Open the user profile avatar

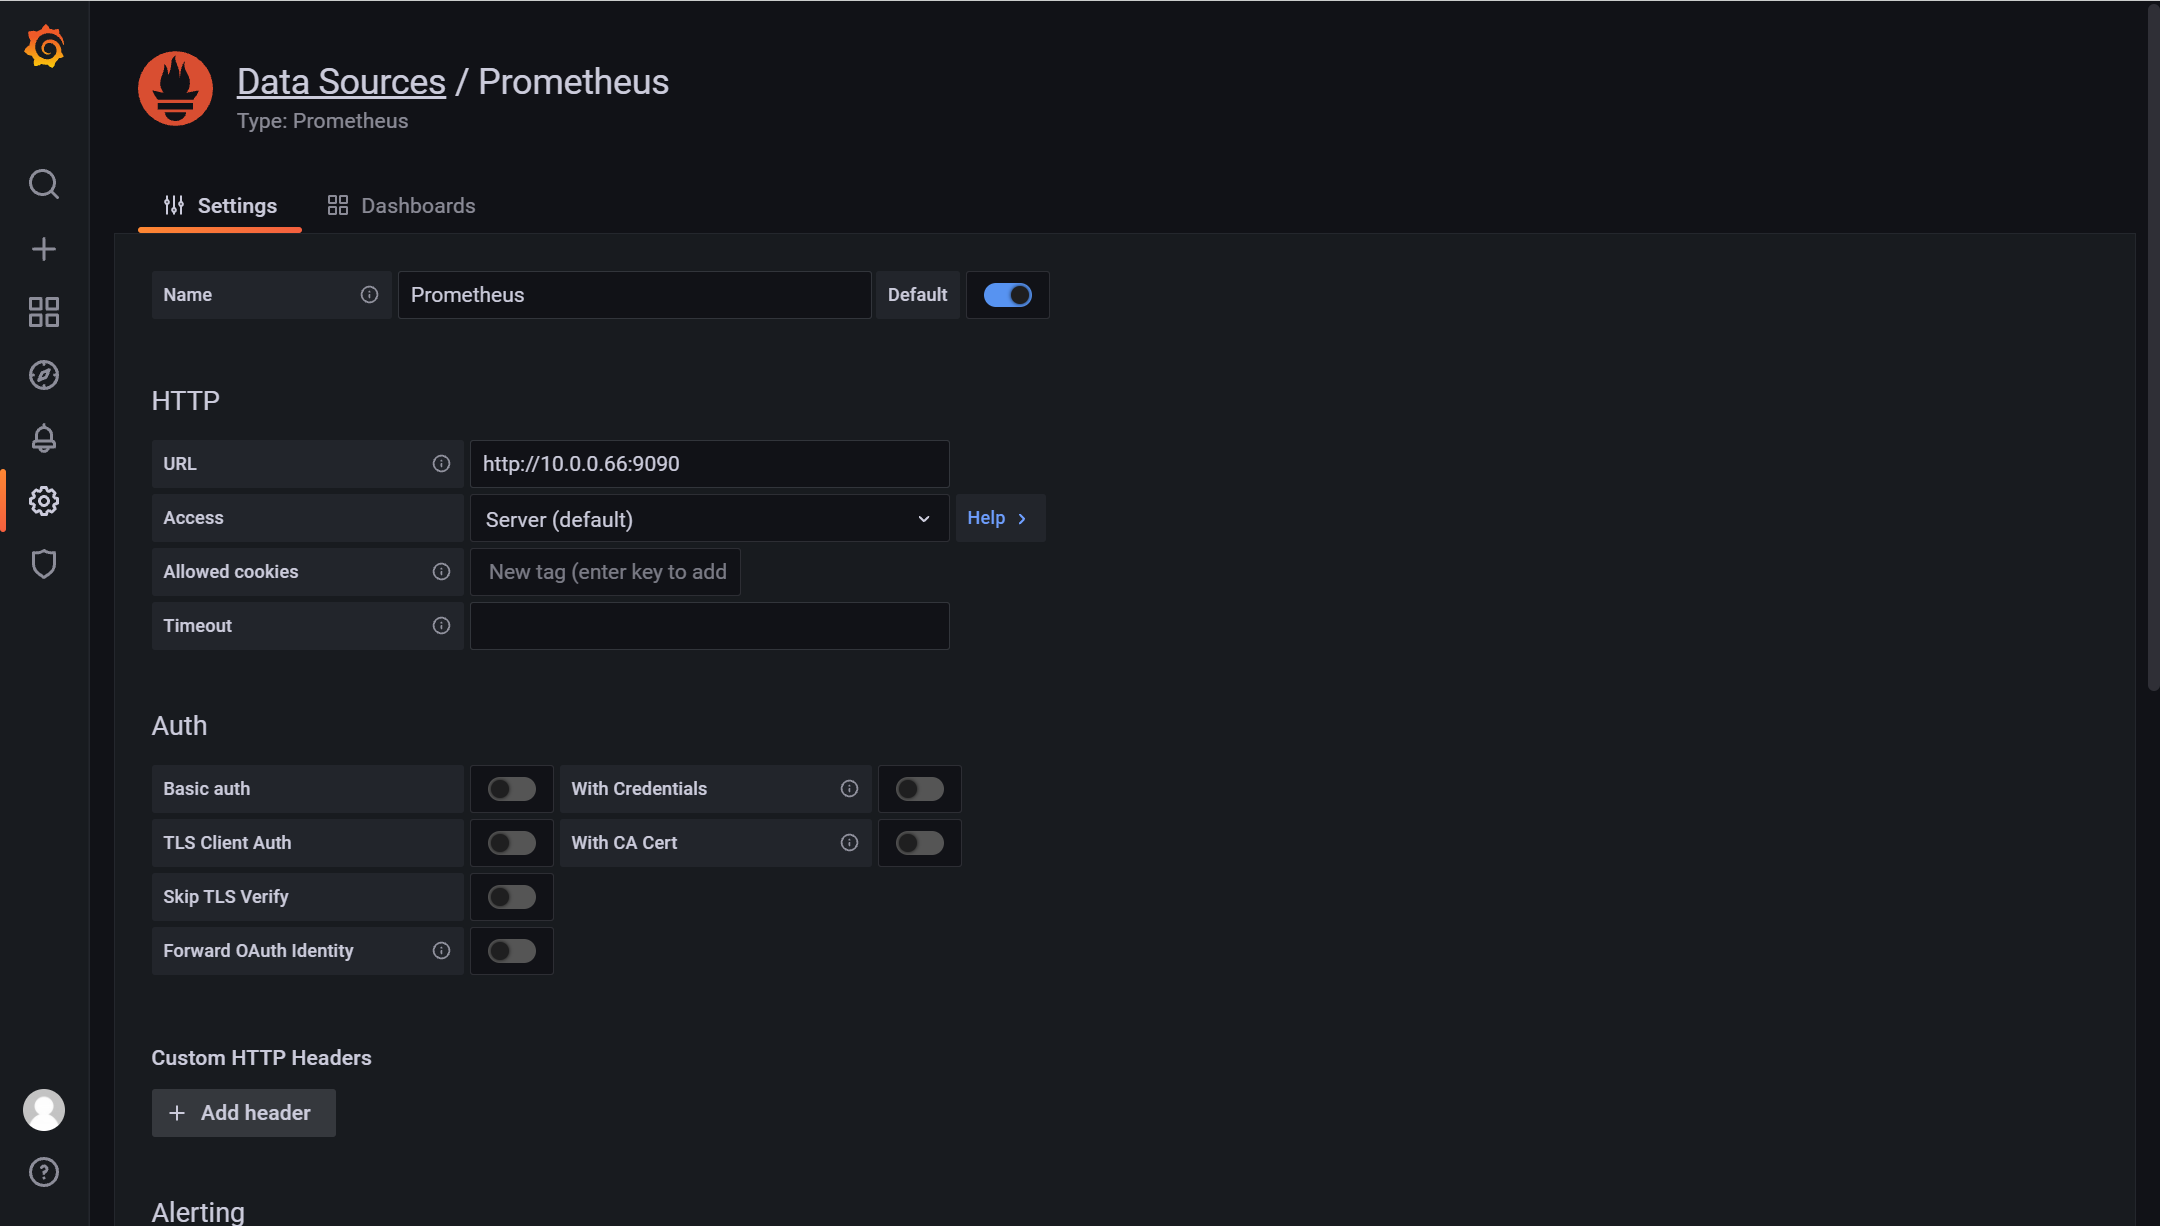(x=44, y=1110)
